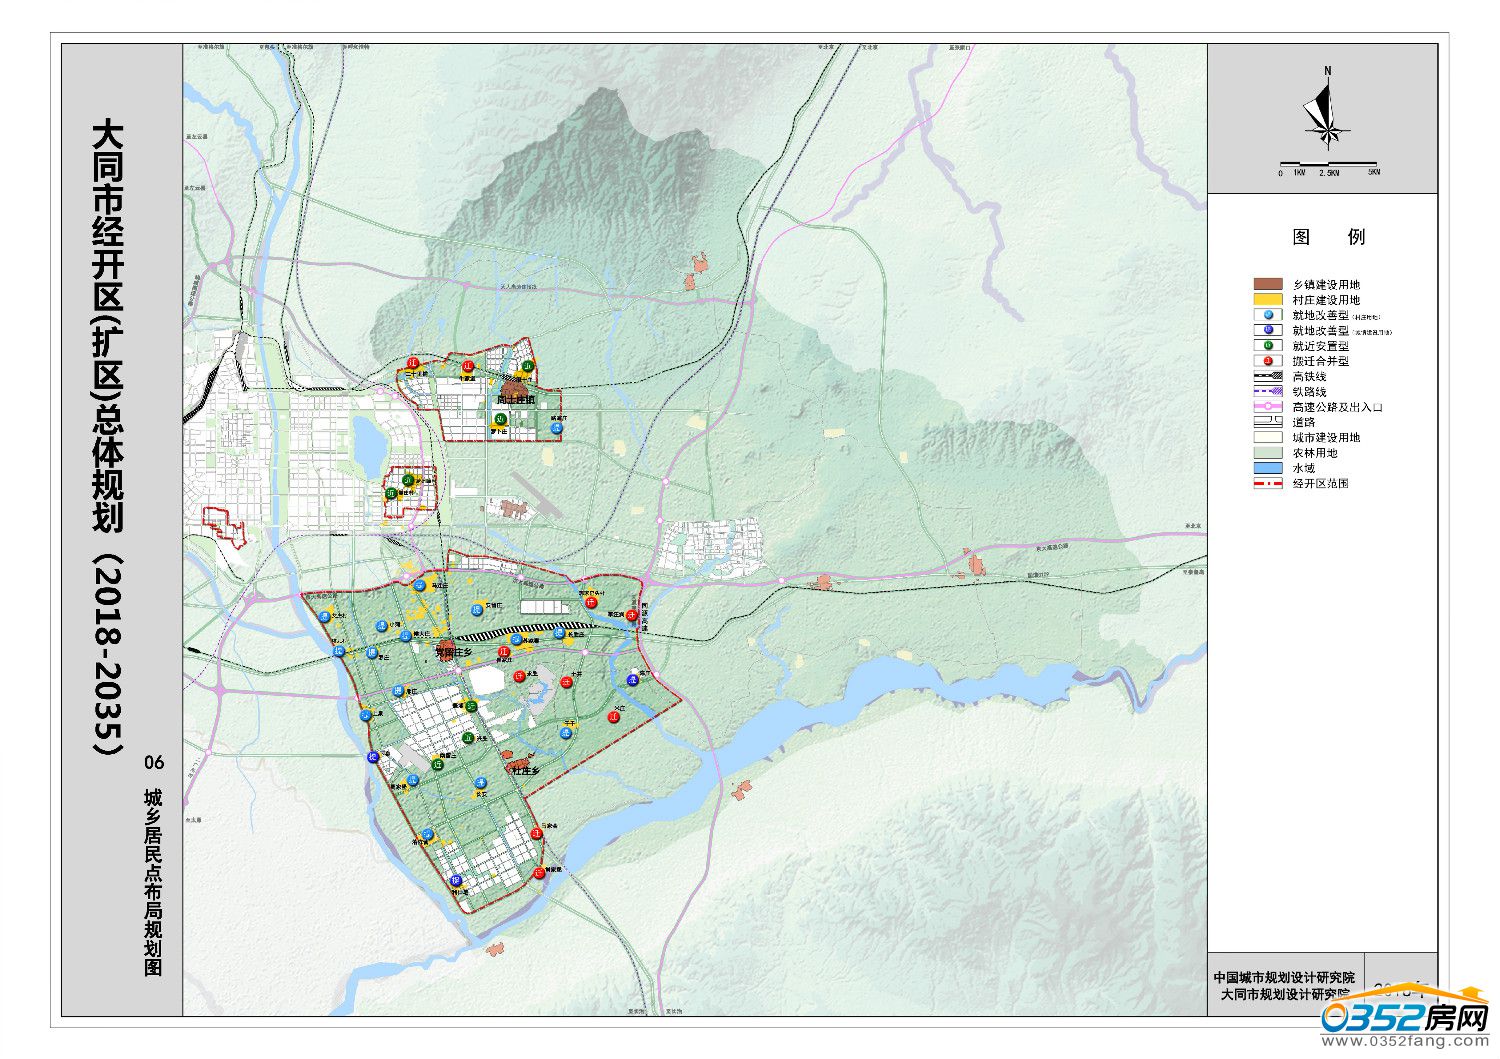Click the brown 乡镇建设用地 legend swatch

coord(1268,285)
